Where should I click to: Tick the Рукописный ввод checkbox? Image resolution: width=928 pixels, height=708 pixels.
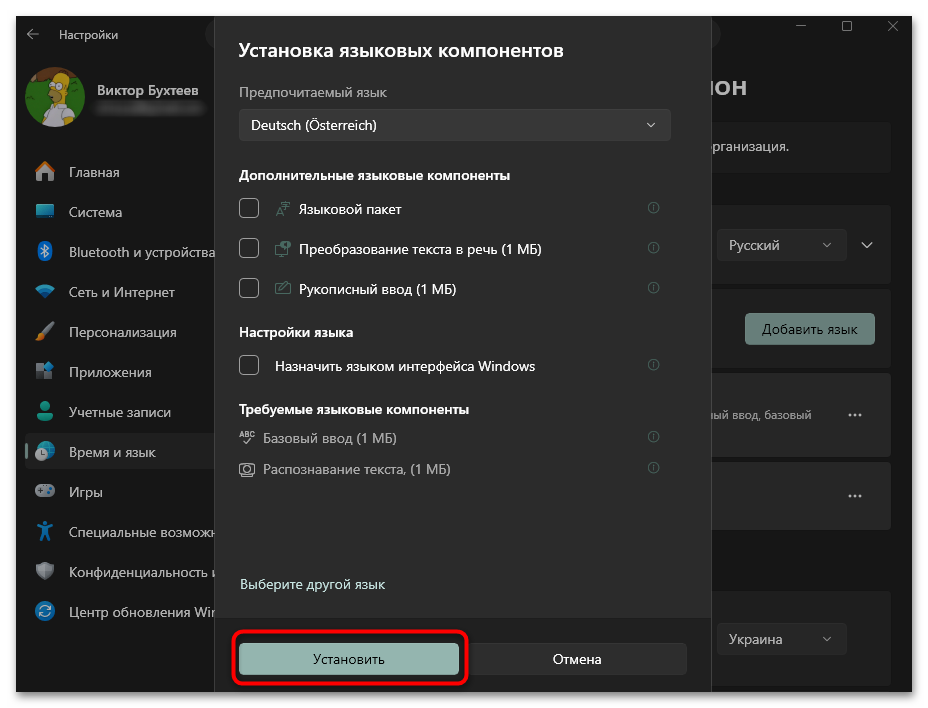(x=249, y=288)
